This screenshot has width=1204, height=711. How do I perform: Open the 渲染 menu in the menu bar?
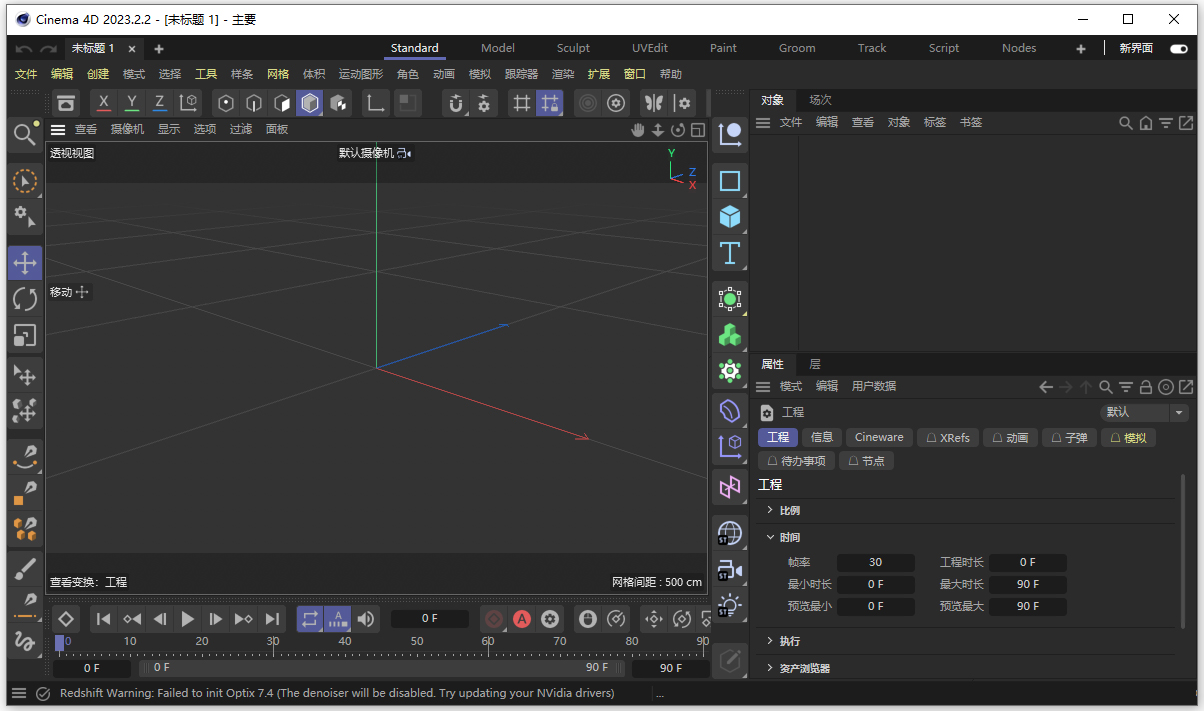pos(562,73)
